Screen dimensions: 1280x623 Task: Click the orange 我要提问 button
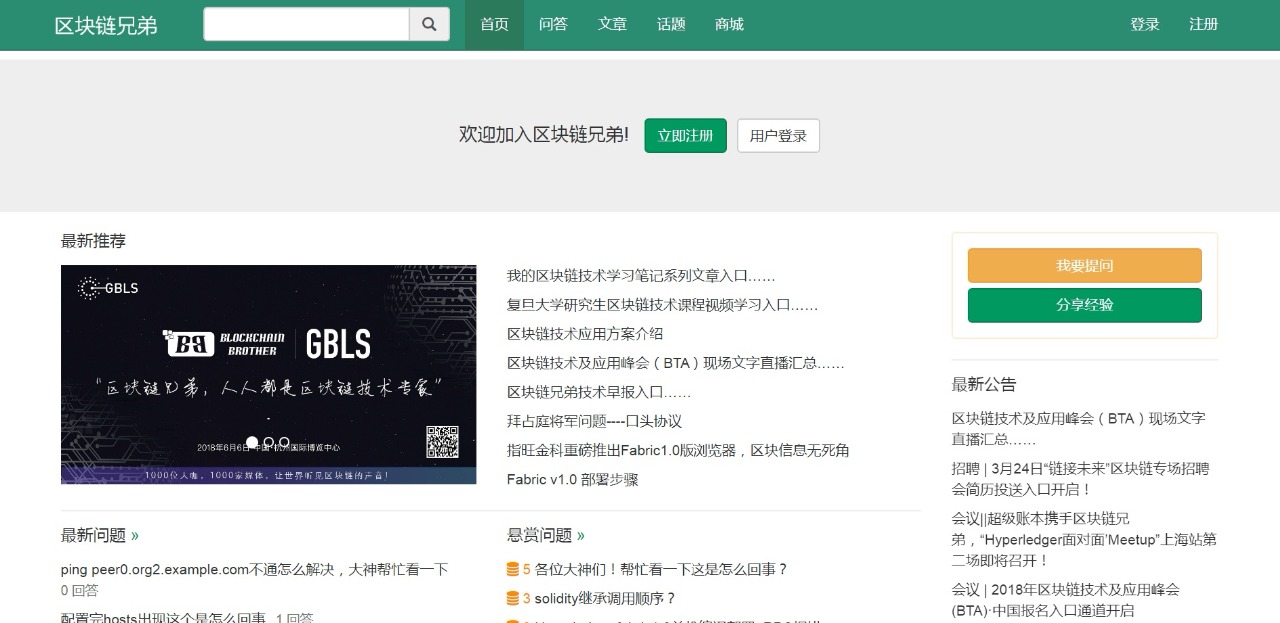click(1084, 266)
